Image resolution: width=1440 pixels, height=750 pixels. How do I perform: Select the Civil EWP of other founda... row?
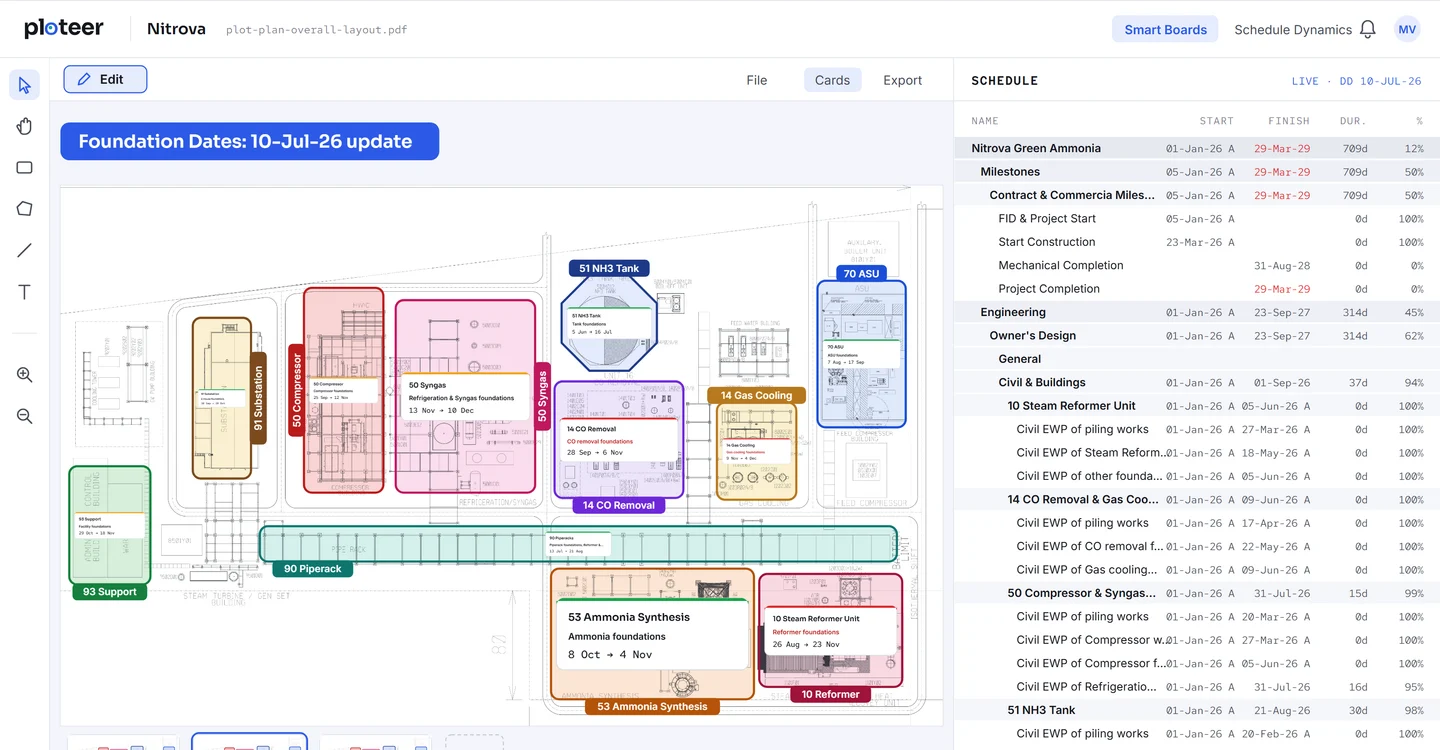point(1197,476)
